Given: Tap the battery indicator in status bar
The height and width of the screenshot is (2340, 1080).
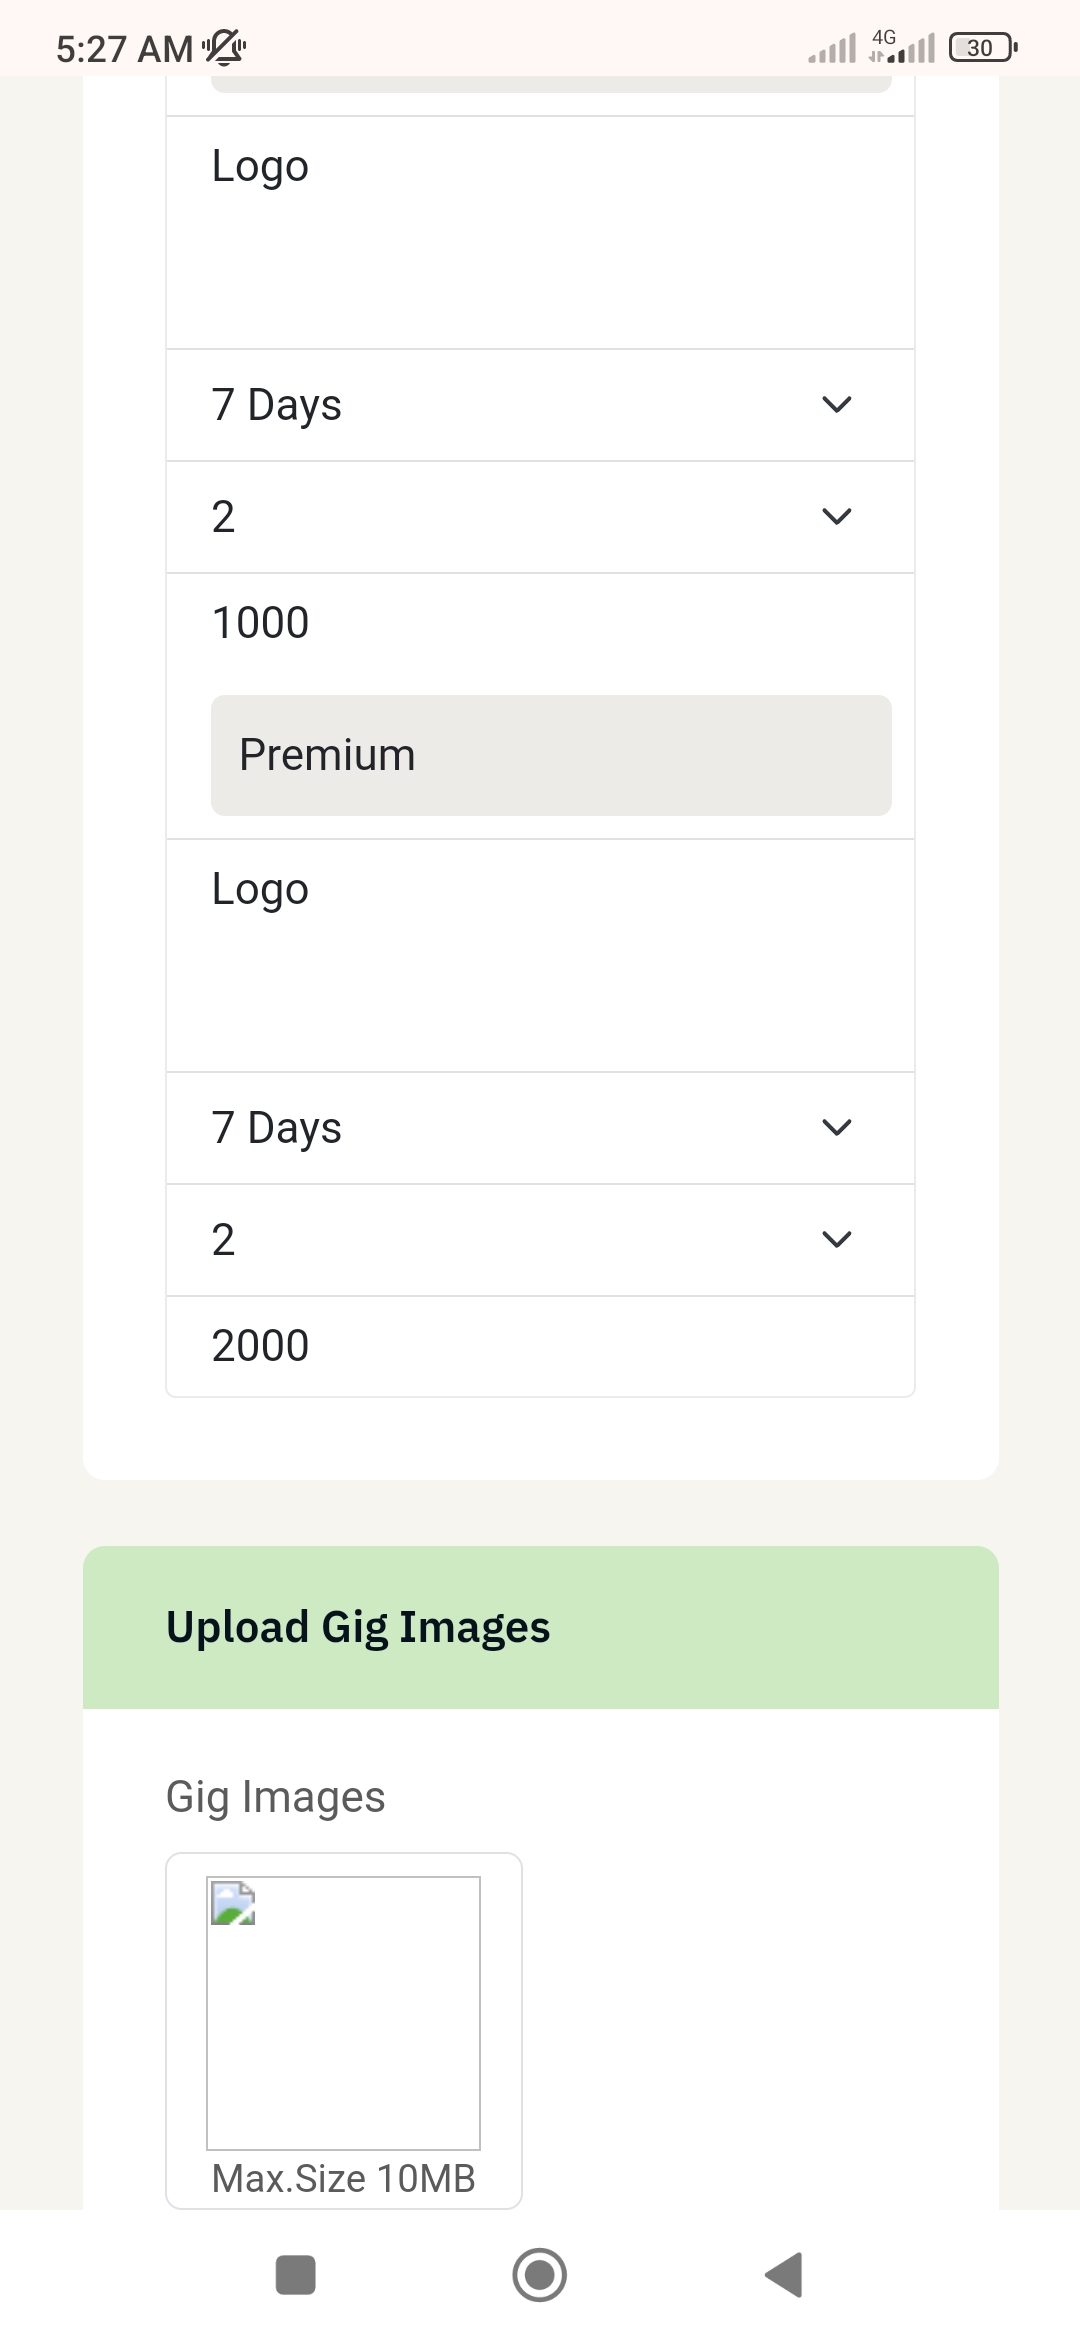Looking at the screenshot, I should pos(984,47).
